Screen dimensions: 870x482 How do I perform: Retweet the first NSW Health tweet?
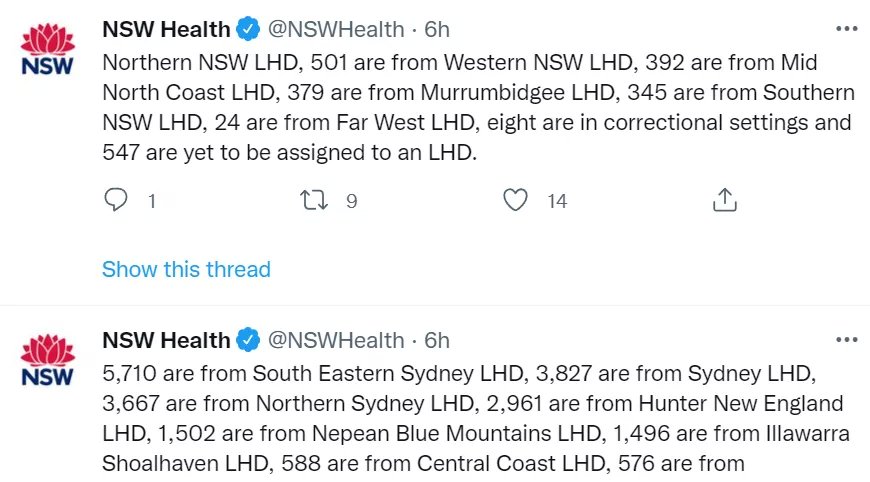tap(314, 200)
